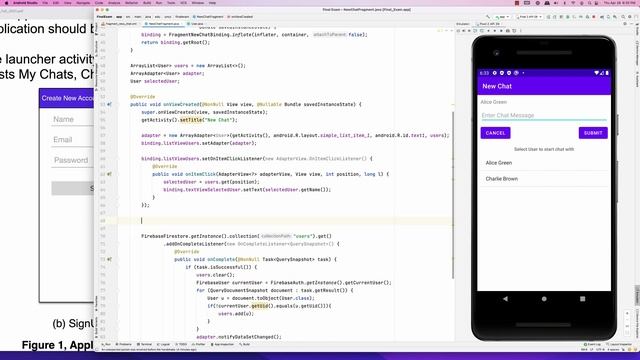Screen dimensions: 640x360
Task: Open the Navigate menu
Action: pos(83,2)
